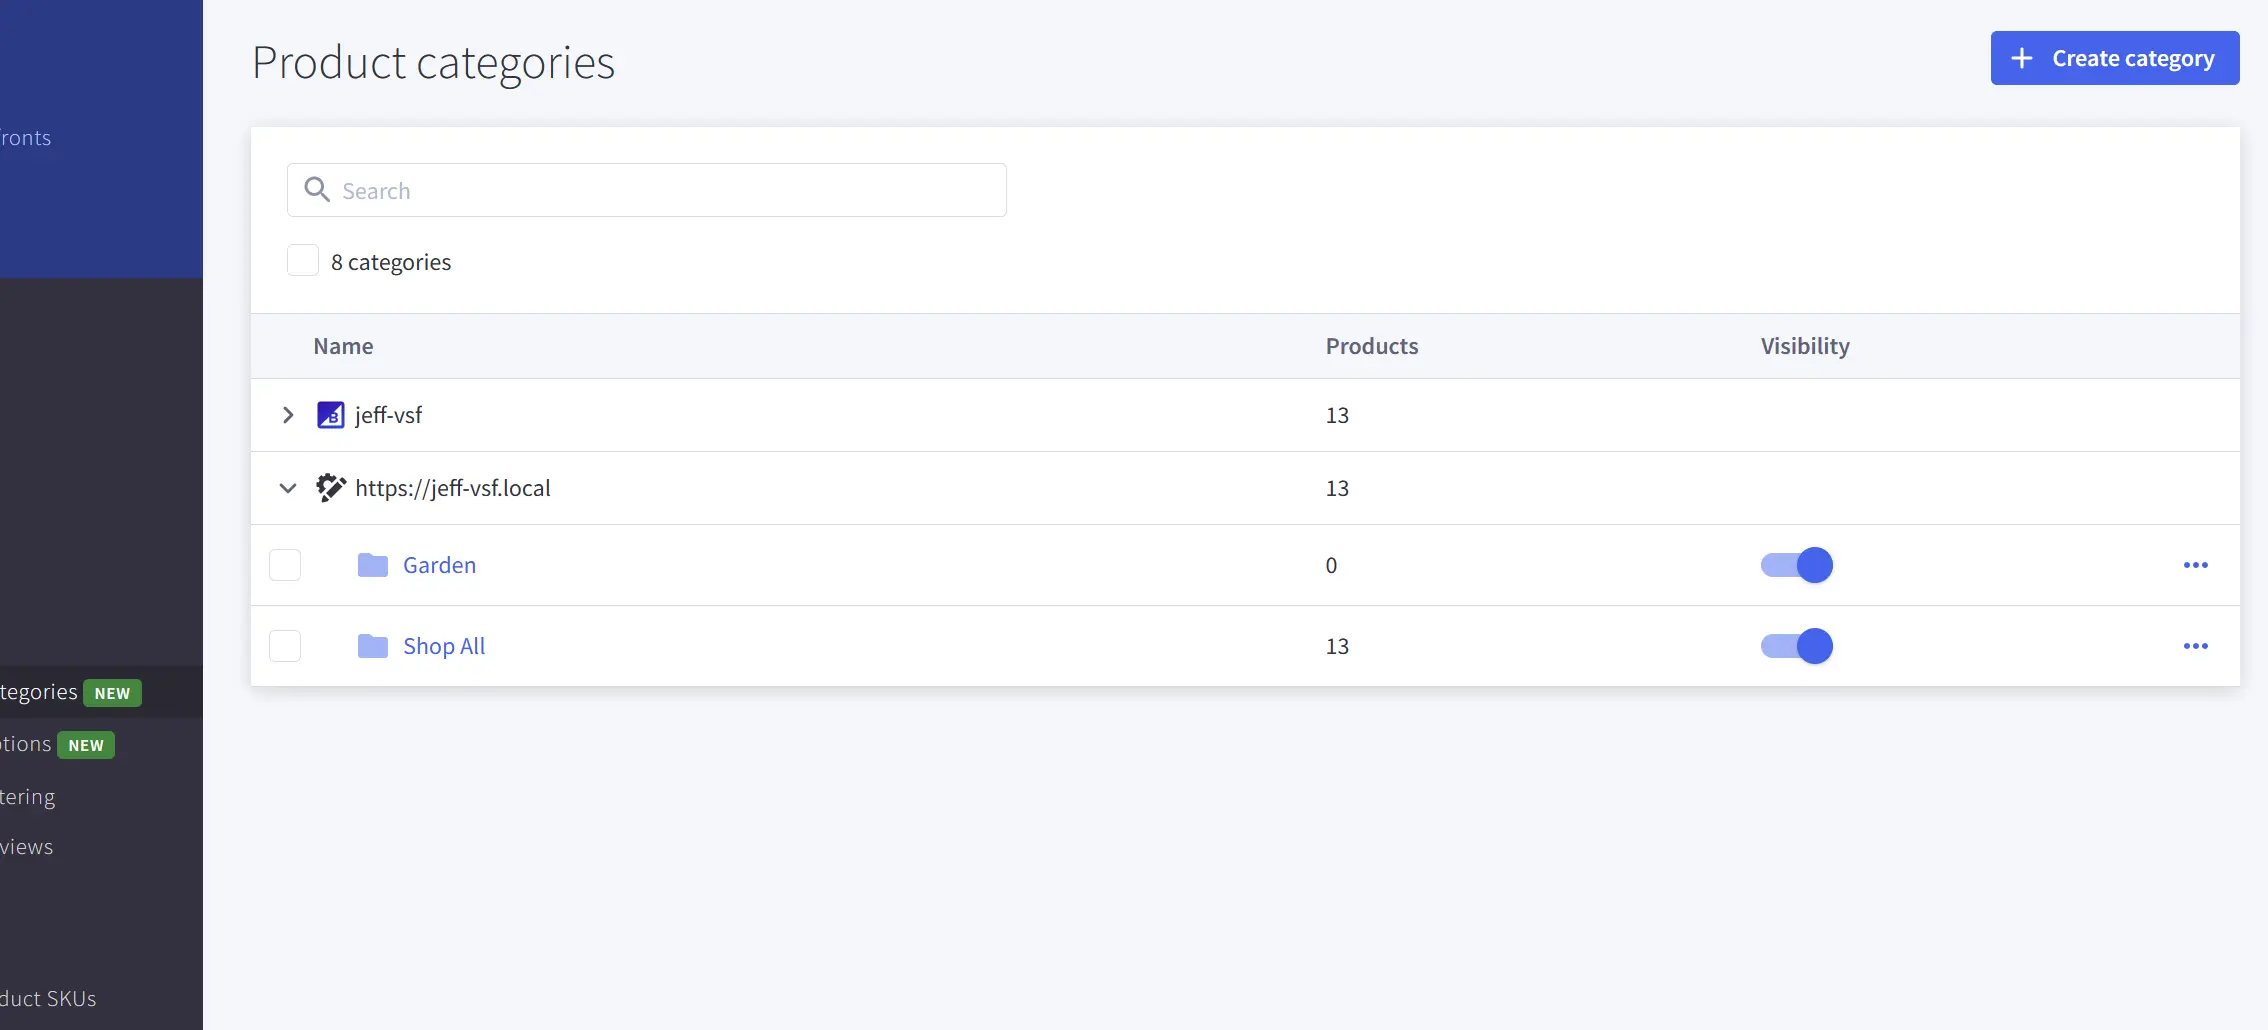Disable visibility for Garden

click(1796, 564)
